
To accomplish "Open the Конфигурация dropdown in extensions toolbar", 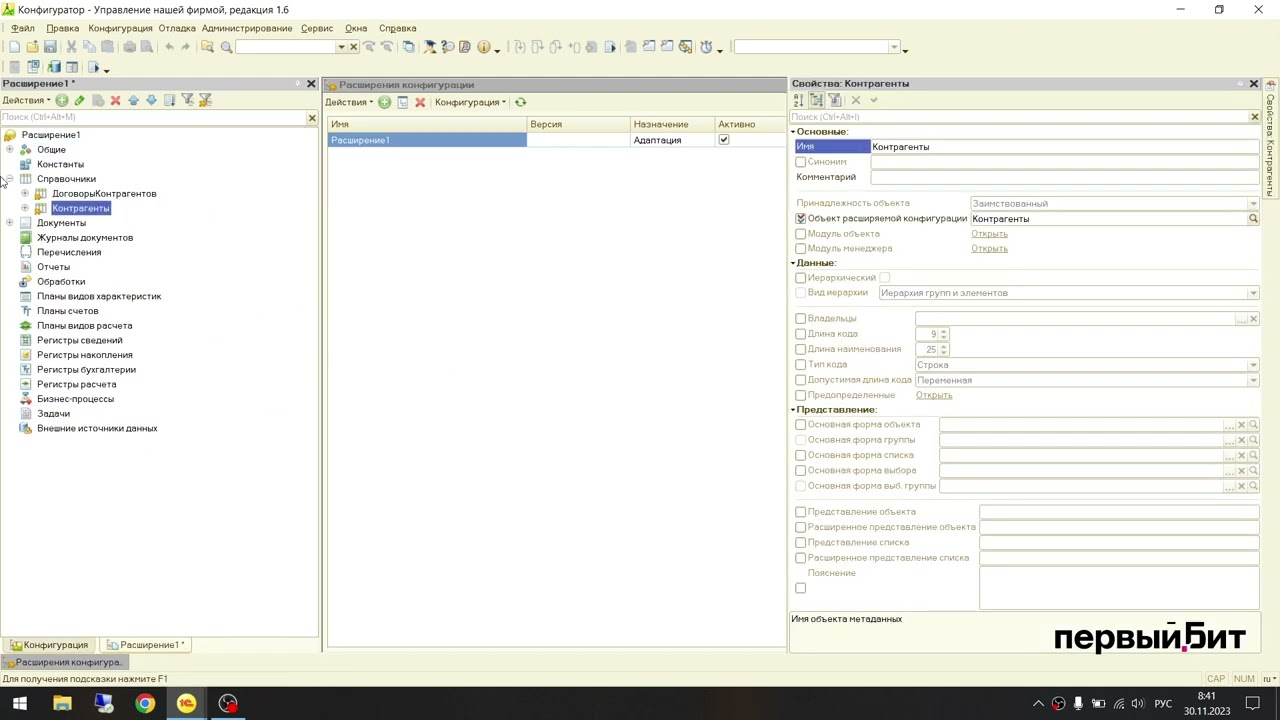I will (x=470, y=102).
